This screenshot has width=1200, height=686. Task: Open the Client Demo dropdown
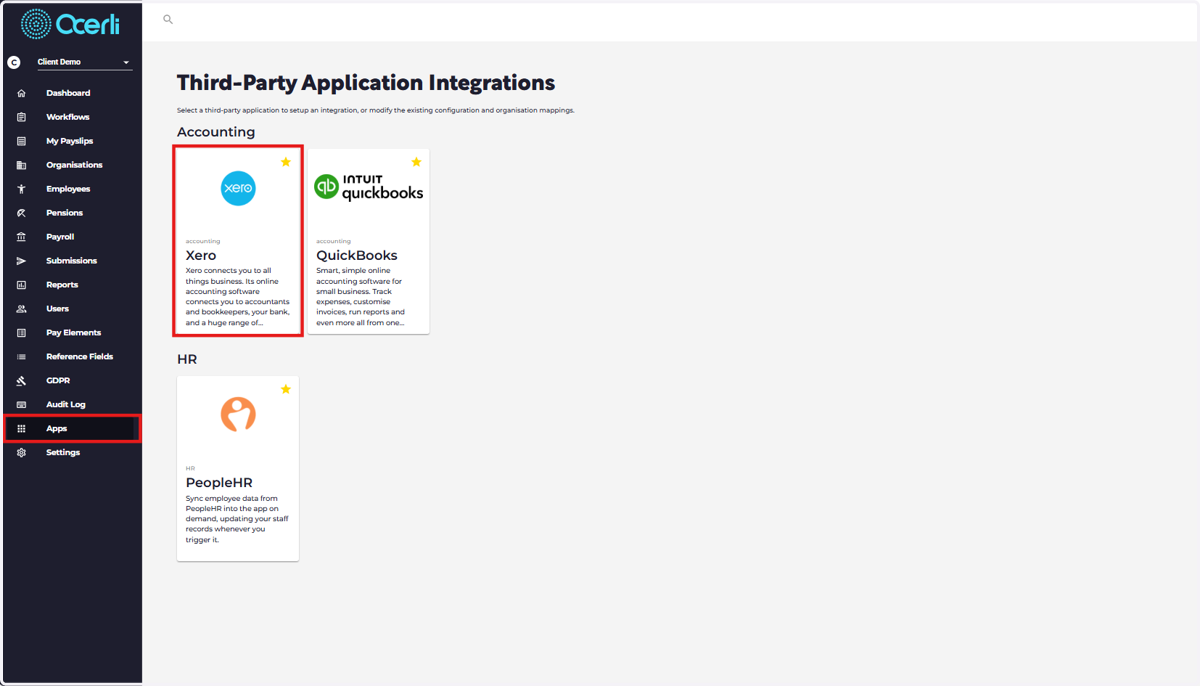85,62
